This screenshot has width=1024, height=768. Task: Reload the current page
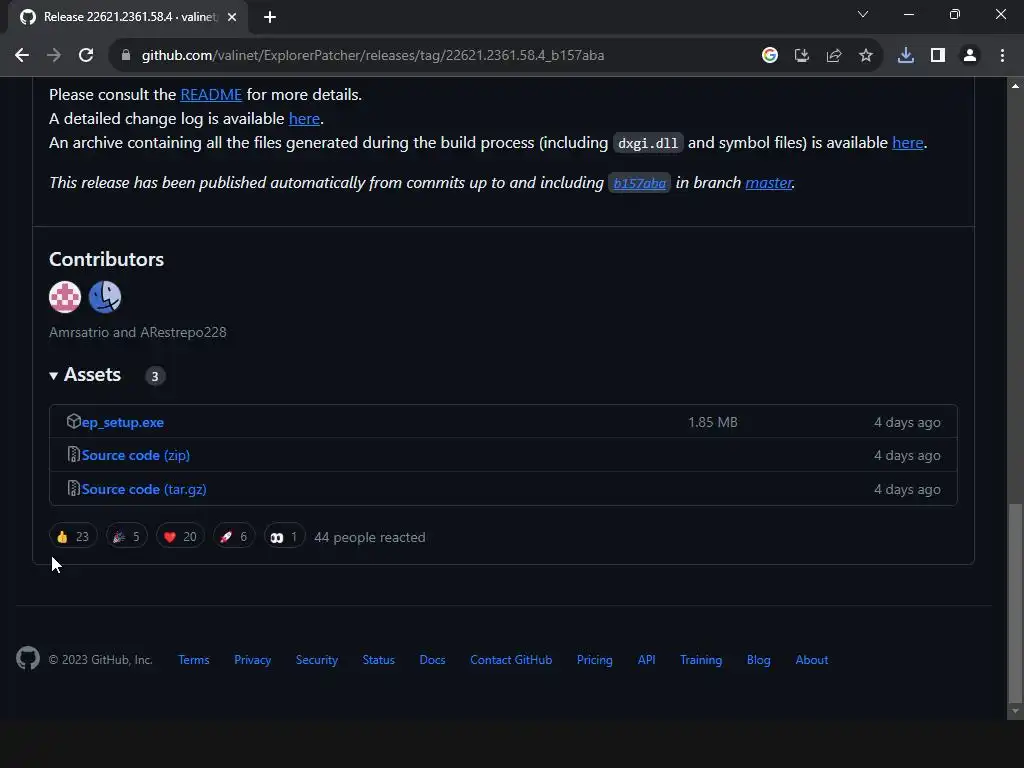86,56
